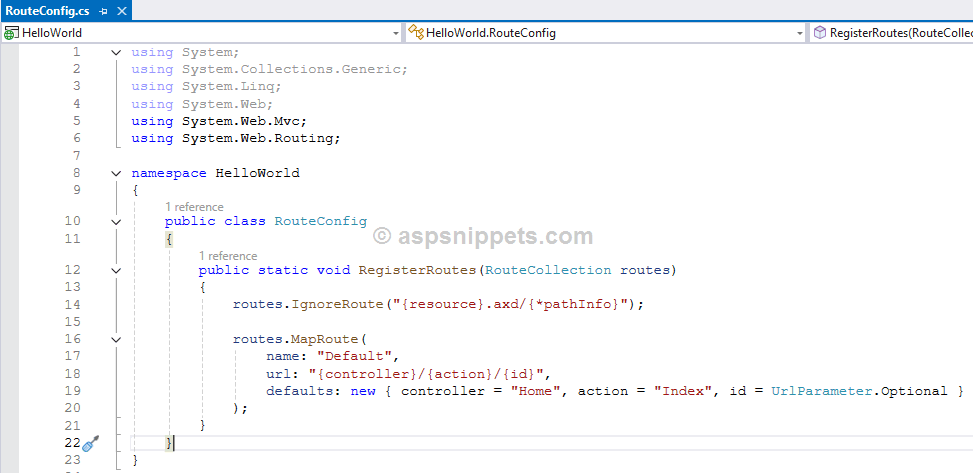This screenshot has height=473, width=973.
Task: Click the RouteCollection type in method signature
Action: pyautogui.click(x=548, y=270)
